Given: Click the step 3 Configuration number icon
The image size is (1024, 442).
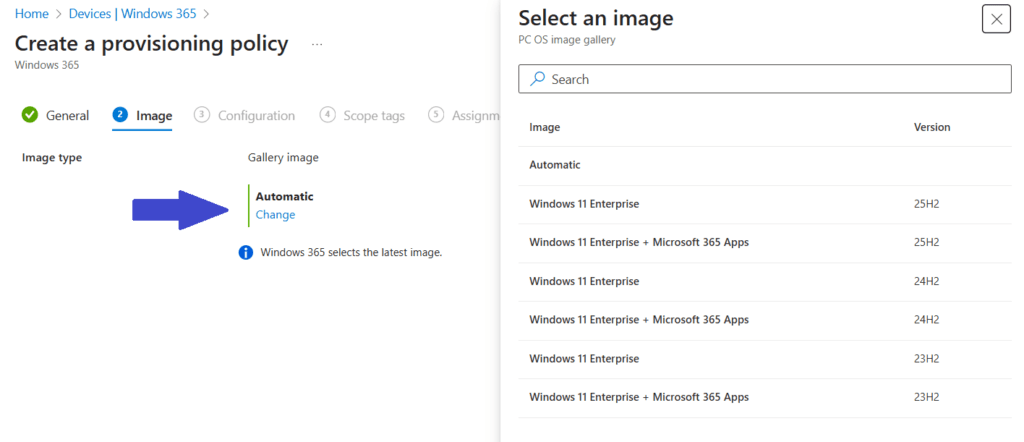Looking at the screenshot, I should (x=203, y=115).
